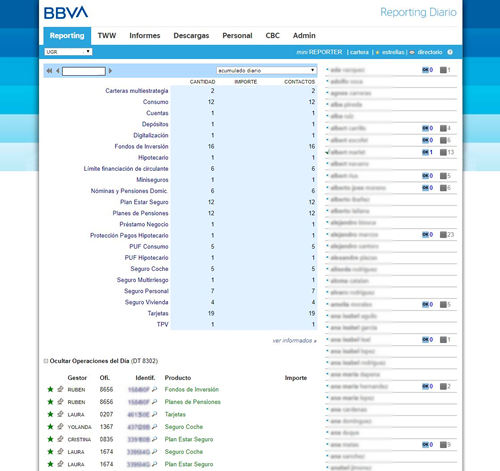Click the date input field
Screen dimensions: 500x471
click(x=84, y=71)
